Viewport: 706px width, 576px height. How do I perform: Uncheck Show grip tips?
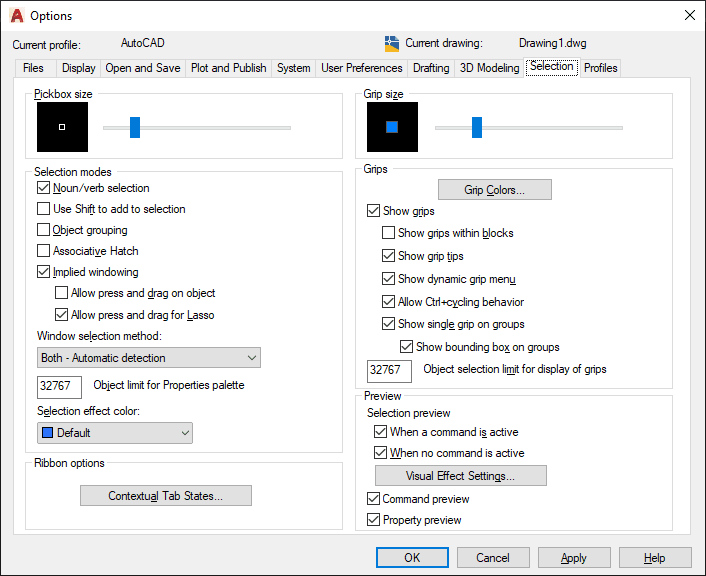[389, 256]
